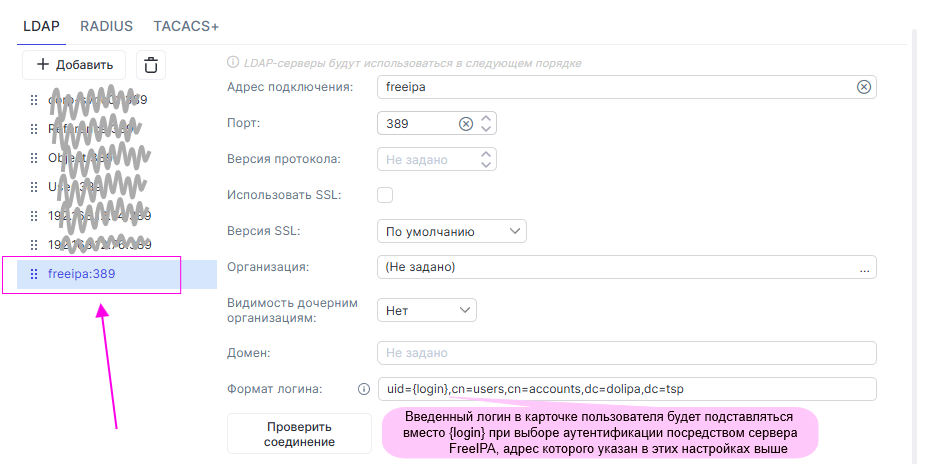Select the LDAP tab
Viewport: 936px width, 464px height.
[x=42, y=26]
